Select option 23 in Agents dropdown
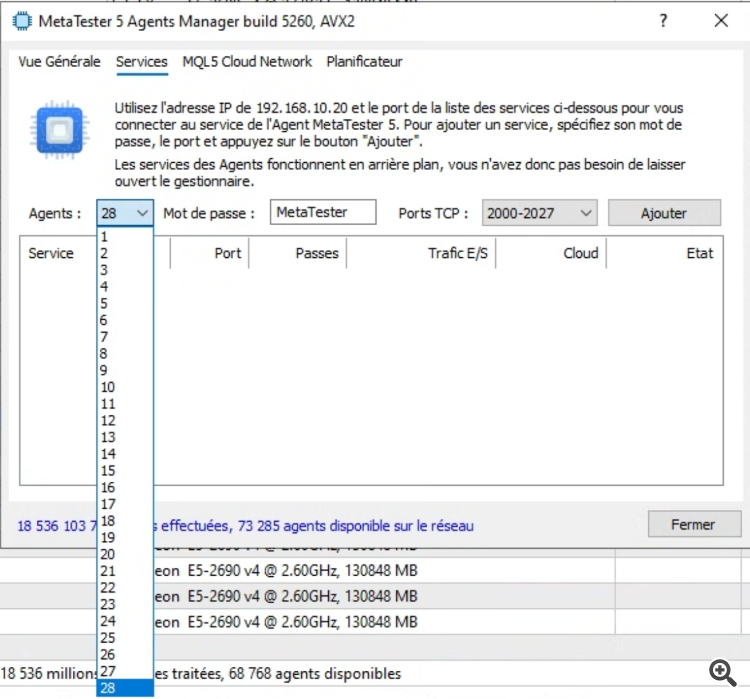This screenshot has width=750, height=699. tap(125, 604)
